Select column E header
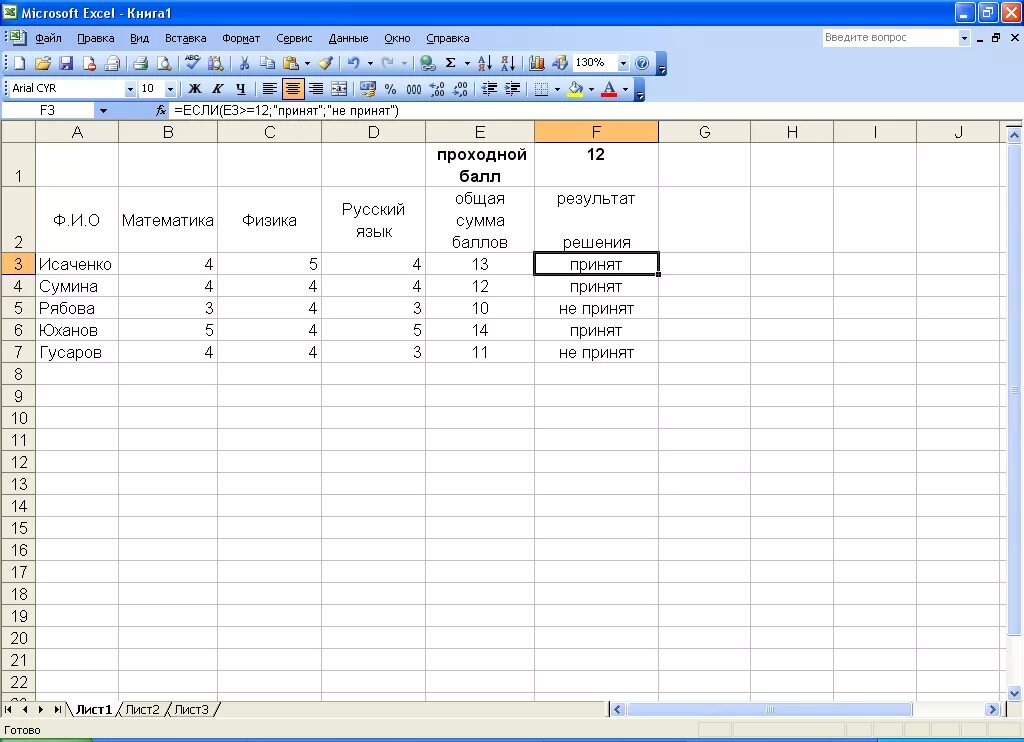The width and height of the screenshot is (1024, 742). pyautogui.click(x=479, y=132)
